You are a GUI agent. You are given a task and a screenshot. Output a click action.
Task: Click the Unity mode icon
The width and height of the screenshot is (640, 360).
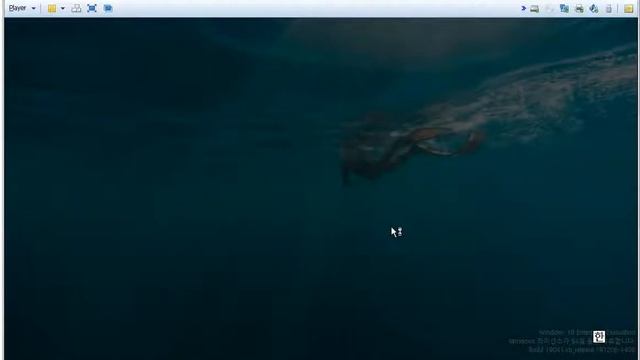108,9
